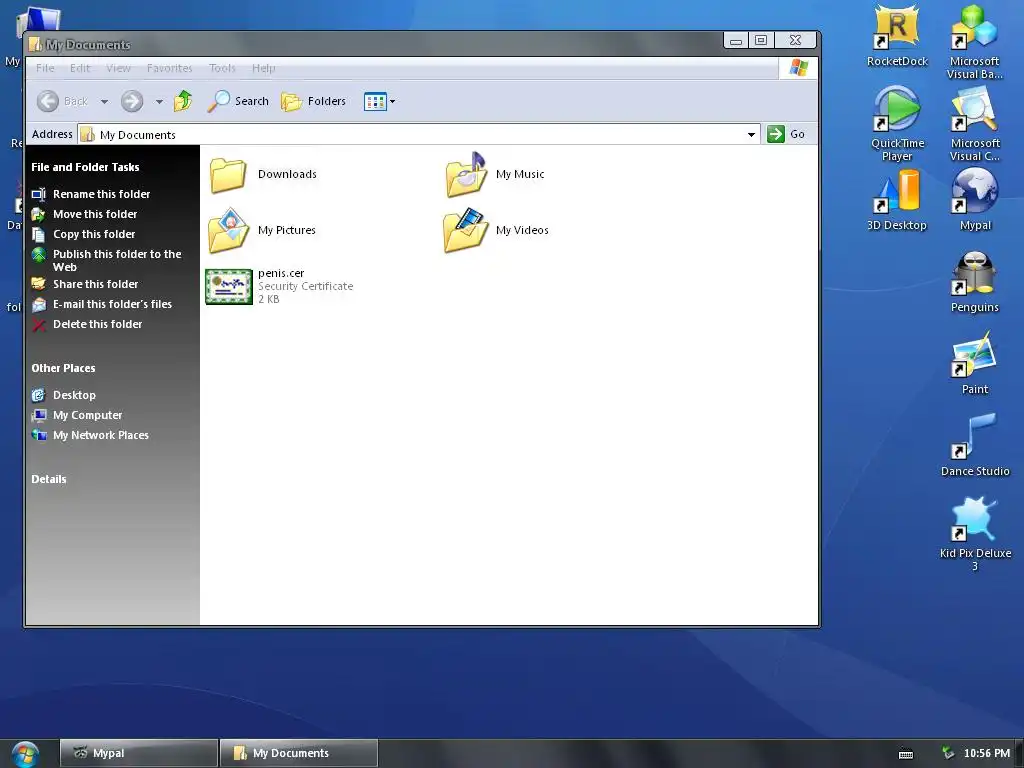The width and height of the screenshot is (1024, 768).
Task: Click Publish this folder to the Web
Action: point(117,261)
